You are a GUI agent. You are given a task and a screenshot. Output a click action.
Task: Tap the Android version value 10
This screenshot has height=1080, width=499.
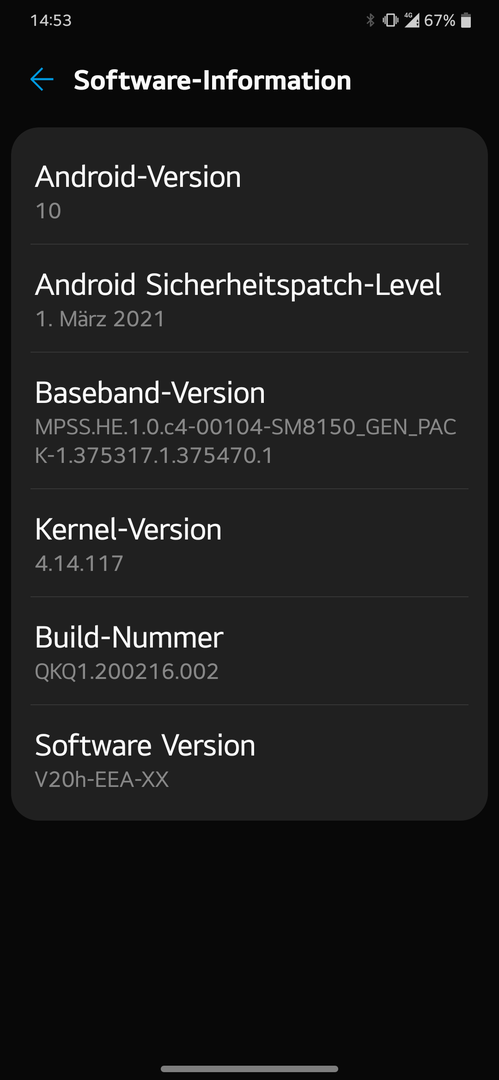click(48, 211)
